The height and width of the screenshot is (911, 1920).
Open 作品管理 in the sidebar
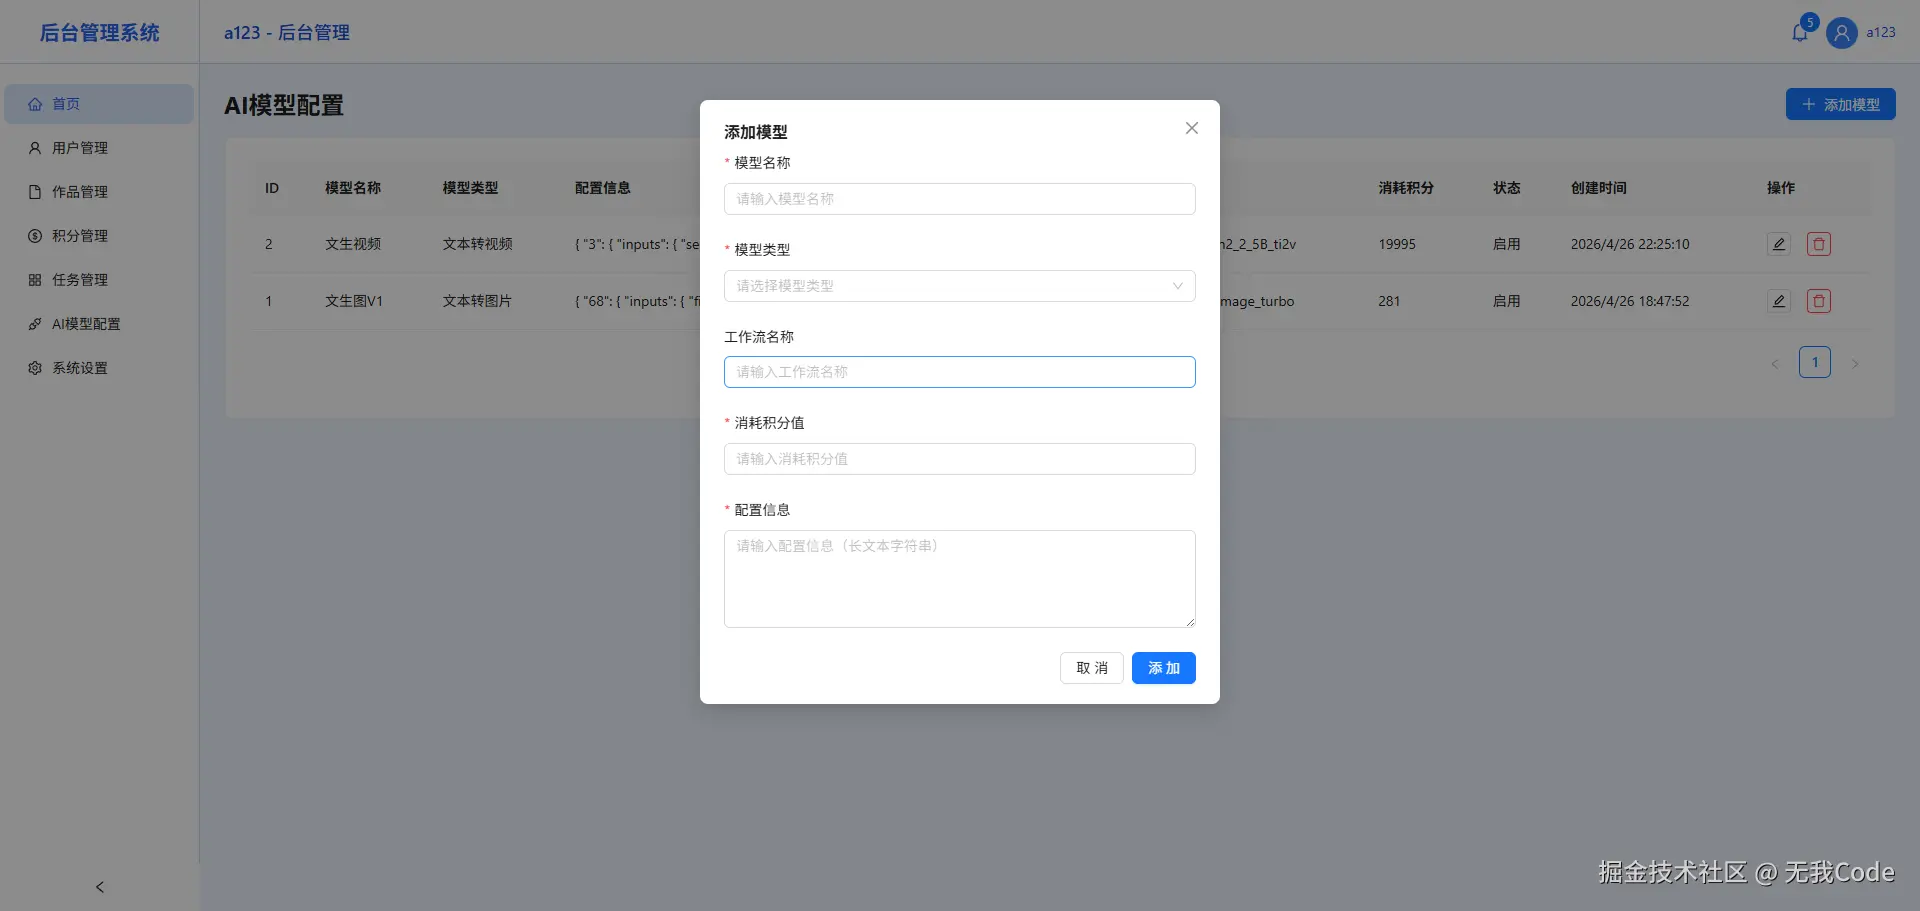pos(99,192)
